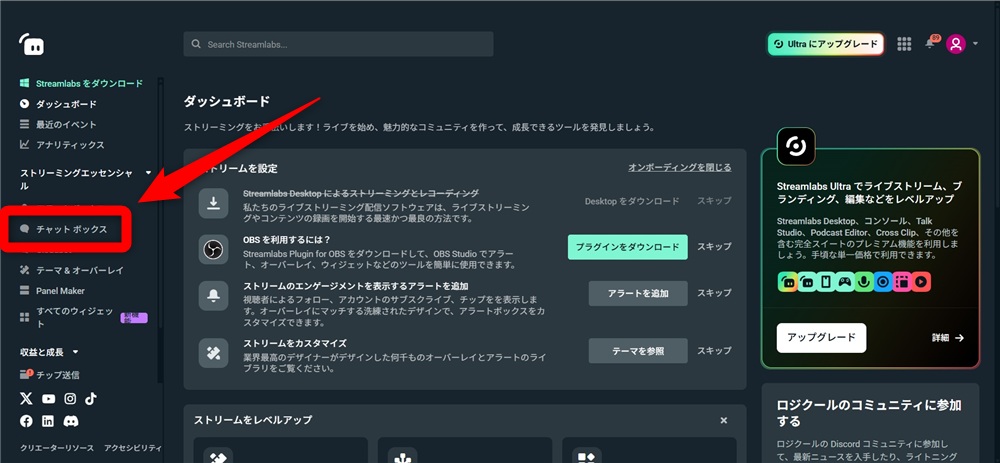Image resolution: width=1000 pixels, height=463 pixels.
Task: Click the アップグレード button in Ultra card
Action: click(x=821, y=338)
